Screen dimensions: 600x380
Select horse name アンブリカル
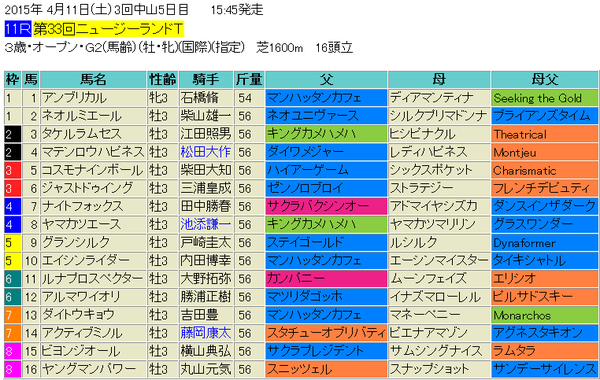74,98
